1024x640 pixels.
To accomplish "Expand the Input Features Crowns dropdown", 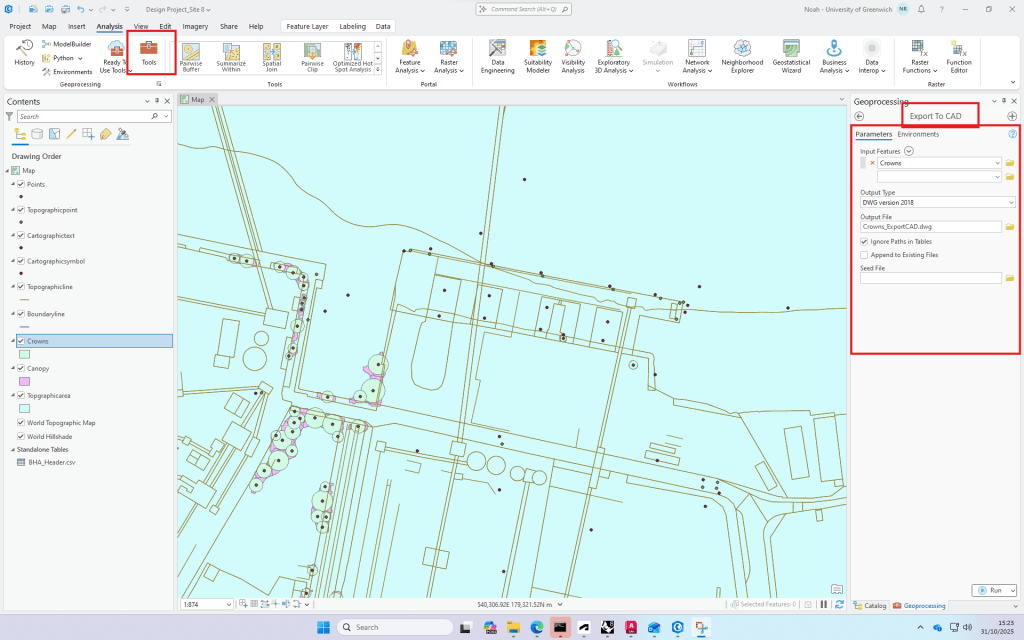I will click(997, 162).
